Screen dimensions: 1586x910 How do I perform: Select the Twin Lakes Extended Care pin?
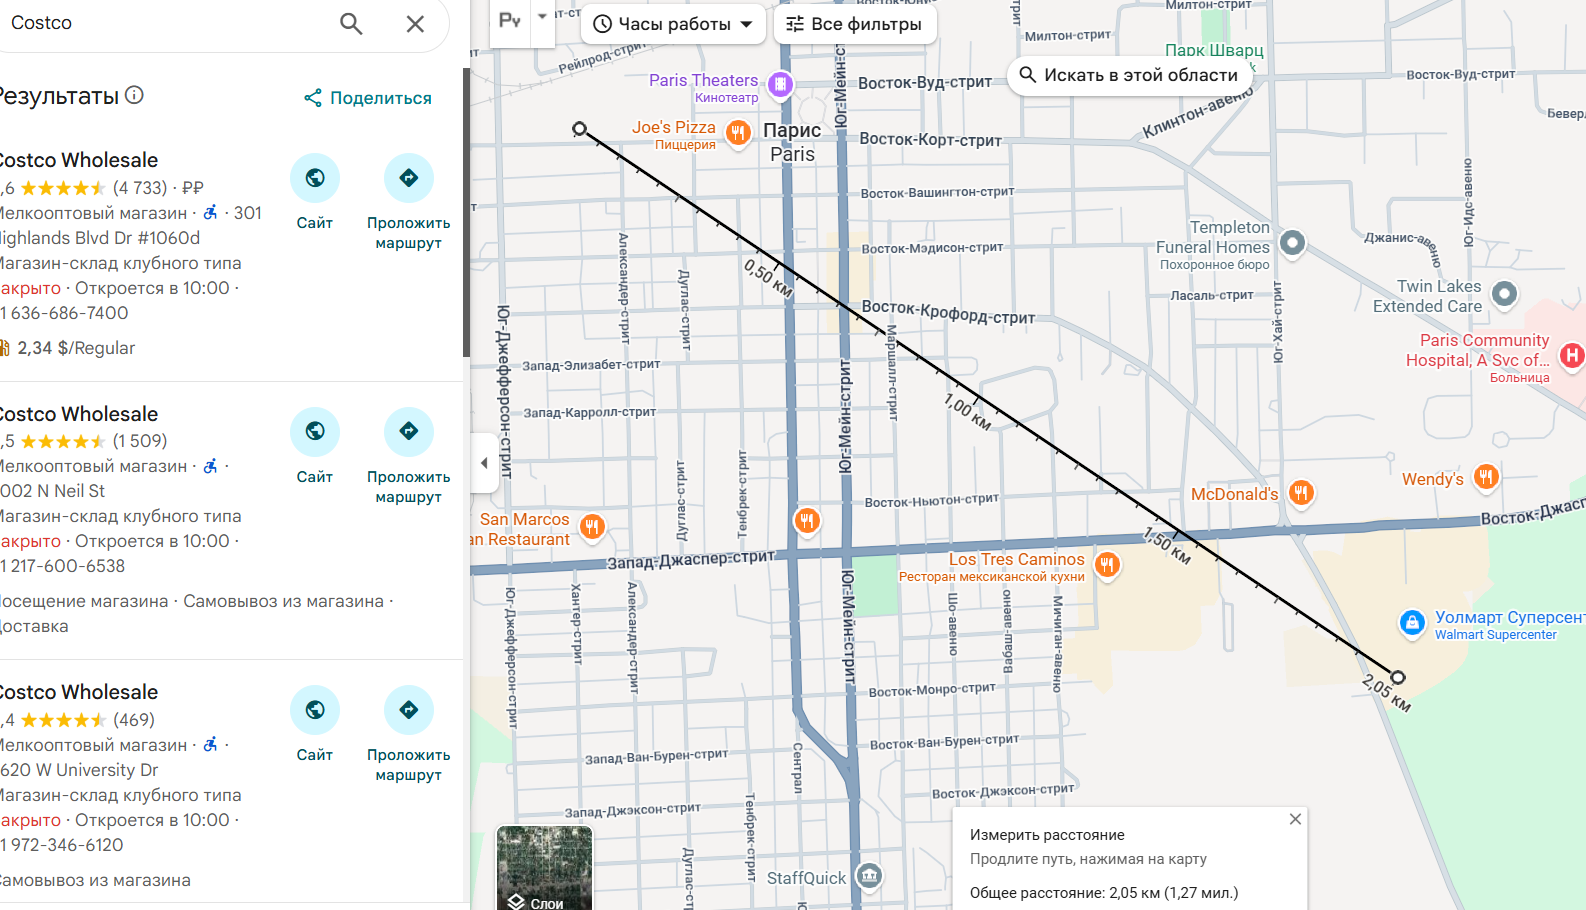pos(1504,294)
